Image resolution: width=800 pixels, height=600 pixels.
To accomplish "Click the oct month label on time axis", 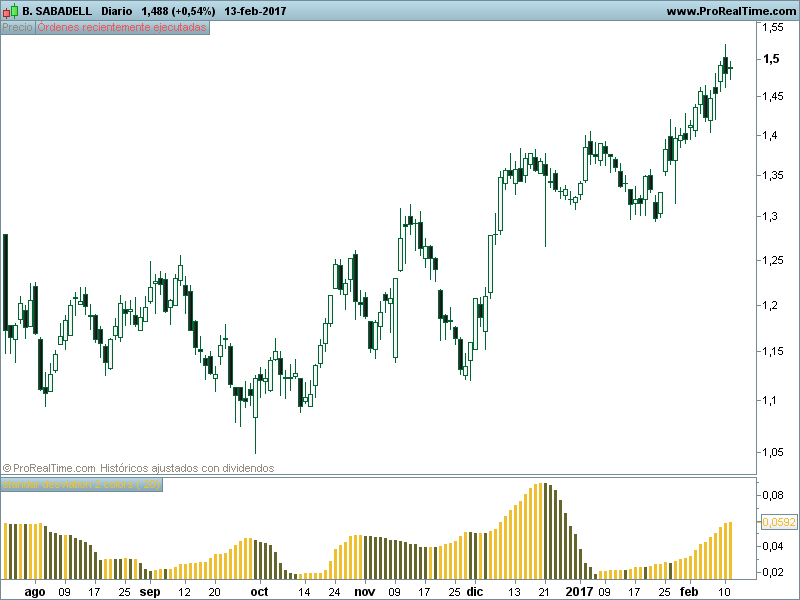I will click(259, 592).
